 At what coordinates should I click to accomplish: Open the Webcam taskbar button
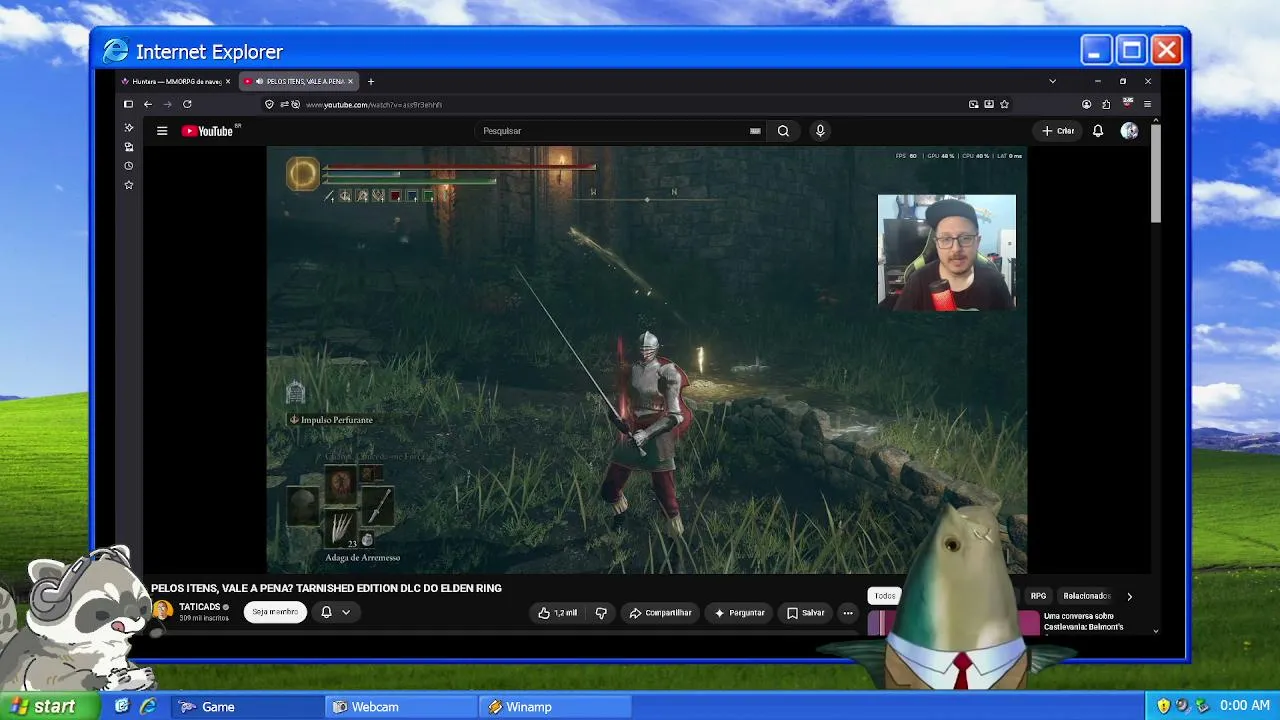pos(402,707)
